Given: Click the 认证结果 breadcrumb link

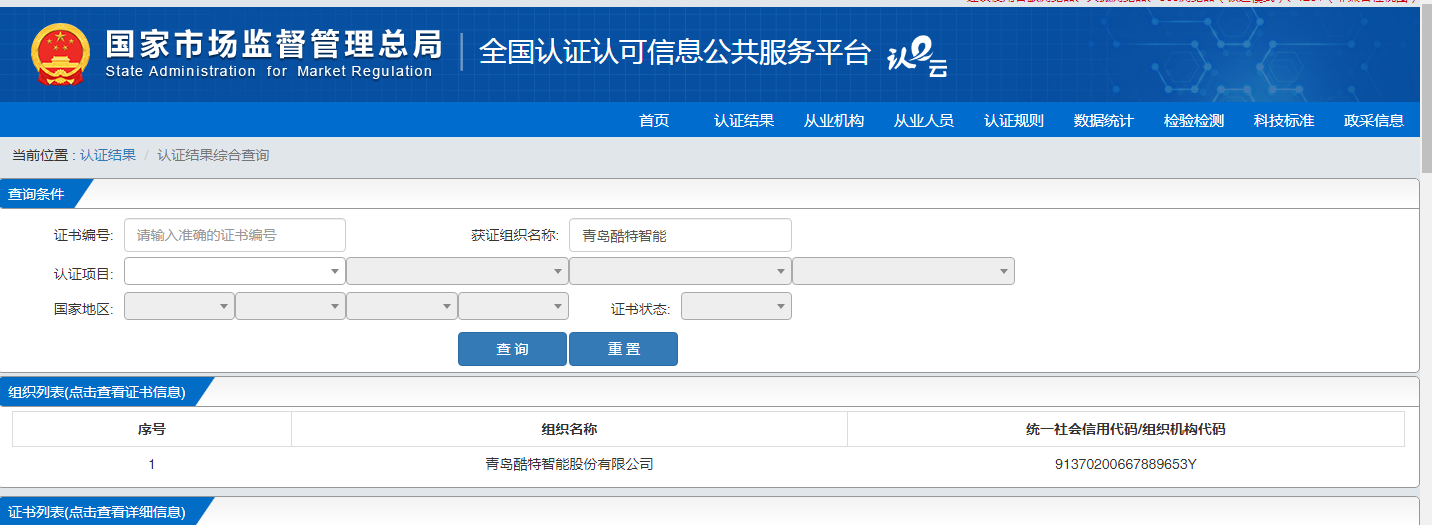Looking at the screenshot, I should [108, 155].
